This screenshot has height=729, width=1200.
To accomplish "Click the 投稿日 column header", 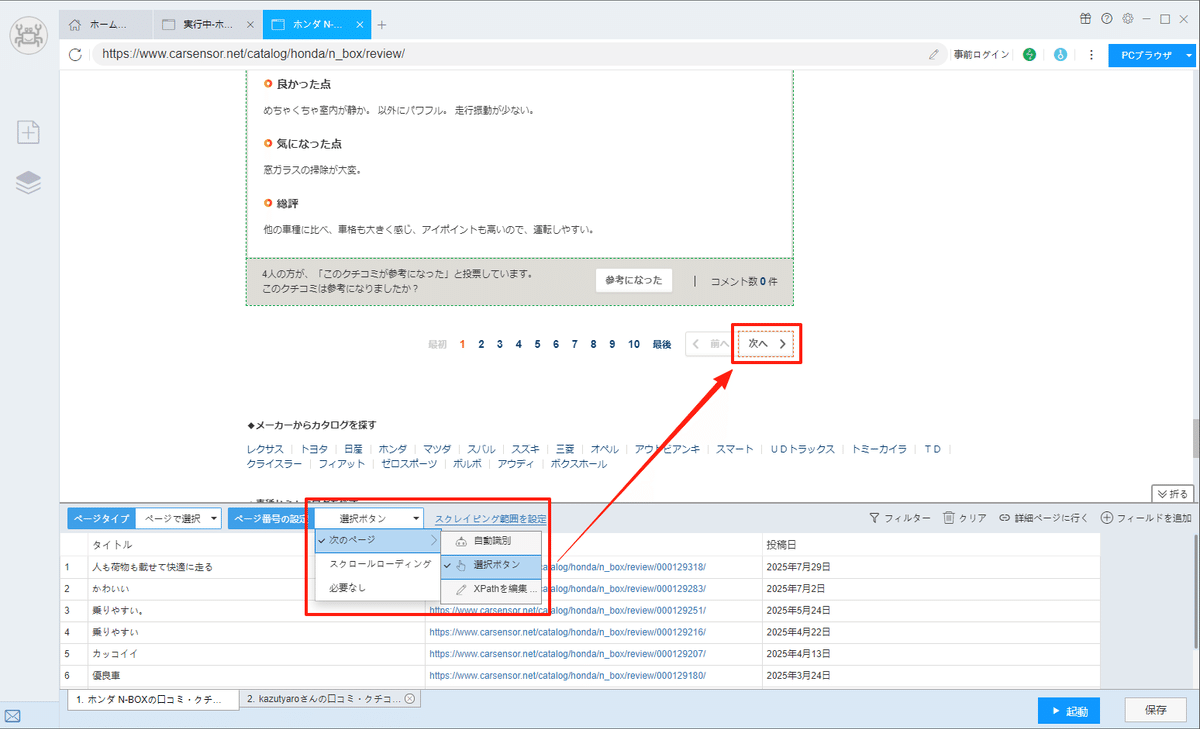I will point(931,544).
